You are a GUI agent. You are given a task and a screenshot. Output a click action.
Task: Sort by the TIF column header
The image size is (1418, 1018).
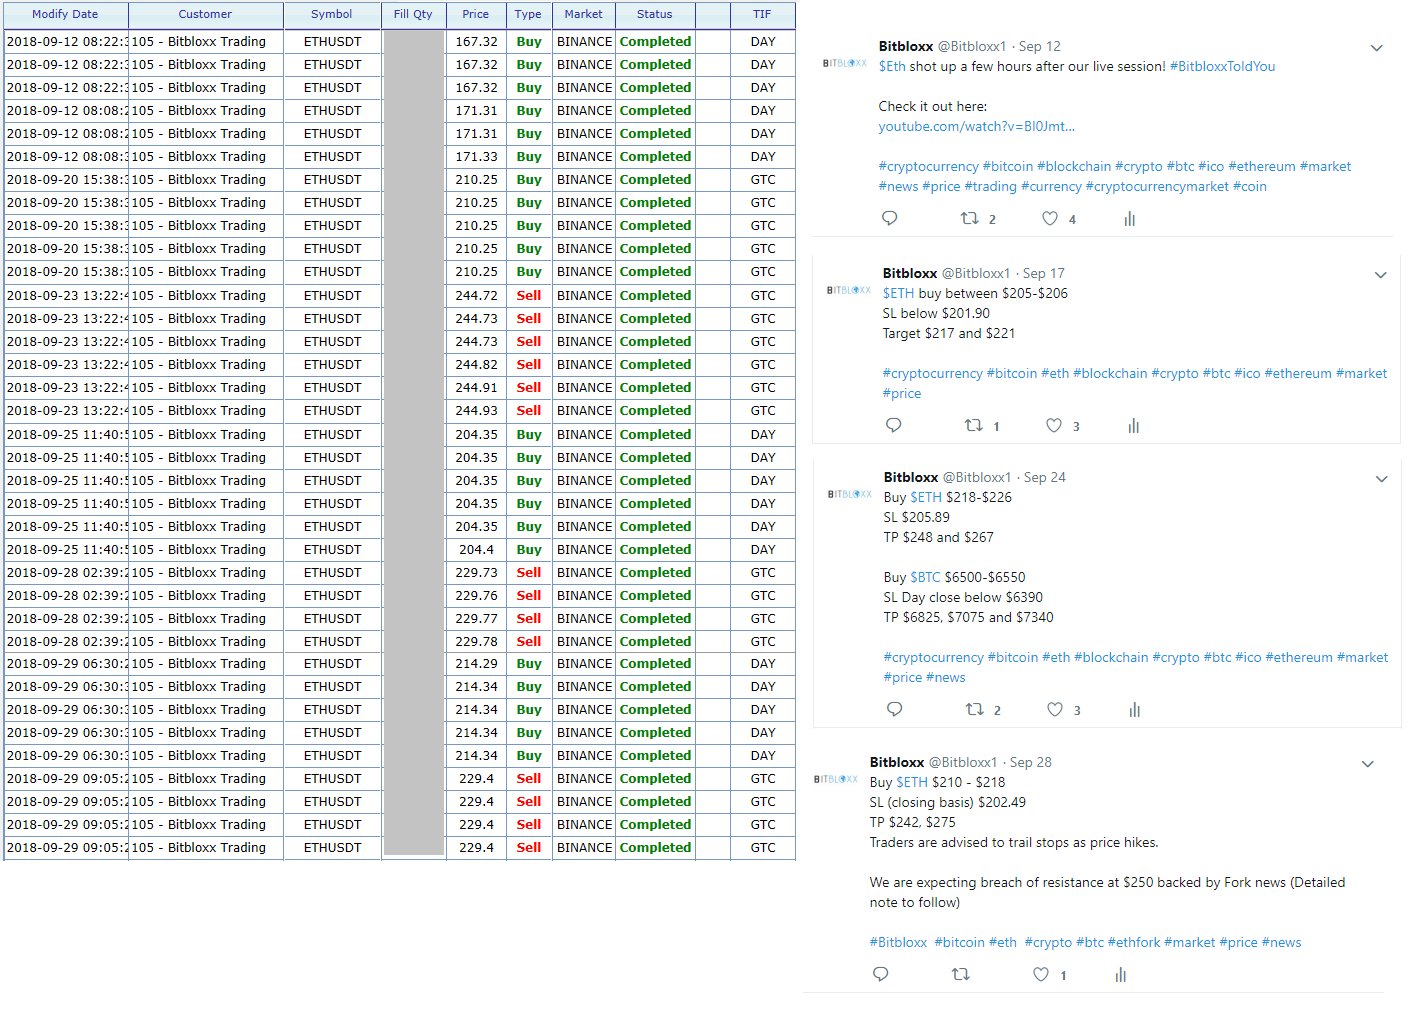pyautogui.click(x=762, y=15)
